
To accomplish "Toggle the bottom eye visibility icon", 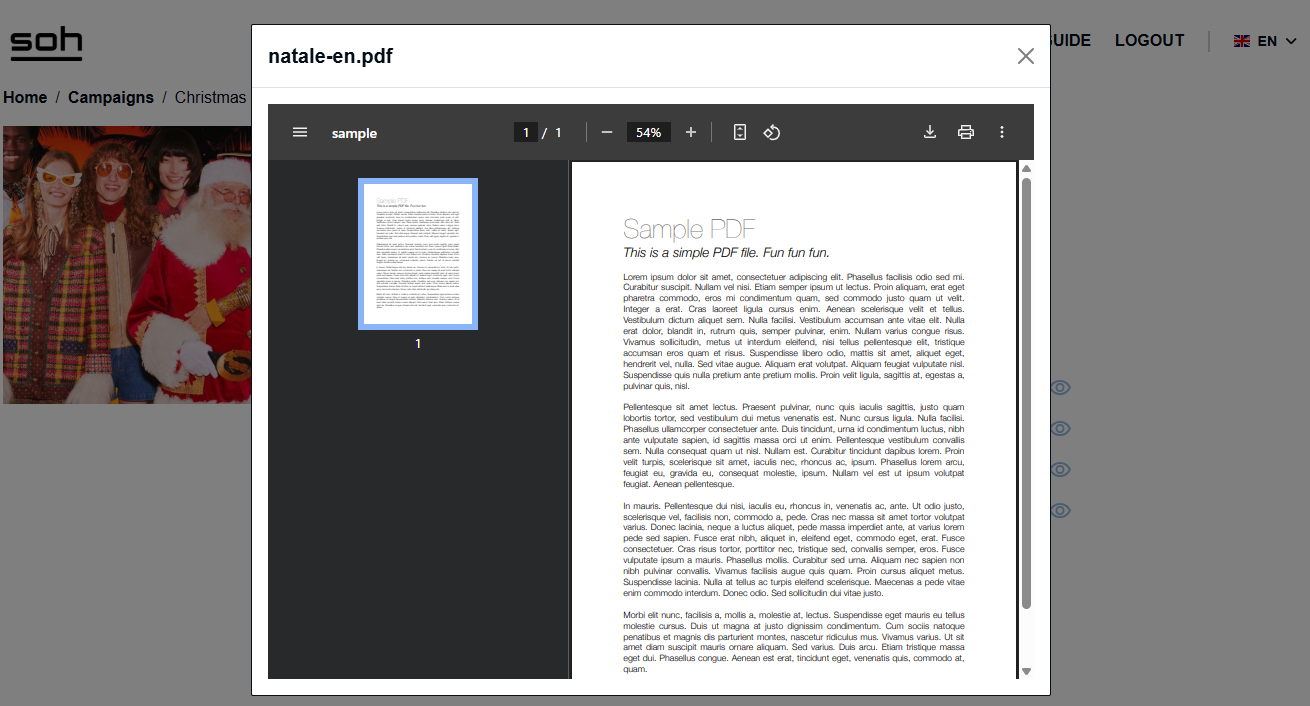I will 1060,511.
